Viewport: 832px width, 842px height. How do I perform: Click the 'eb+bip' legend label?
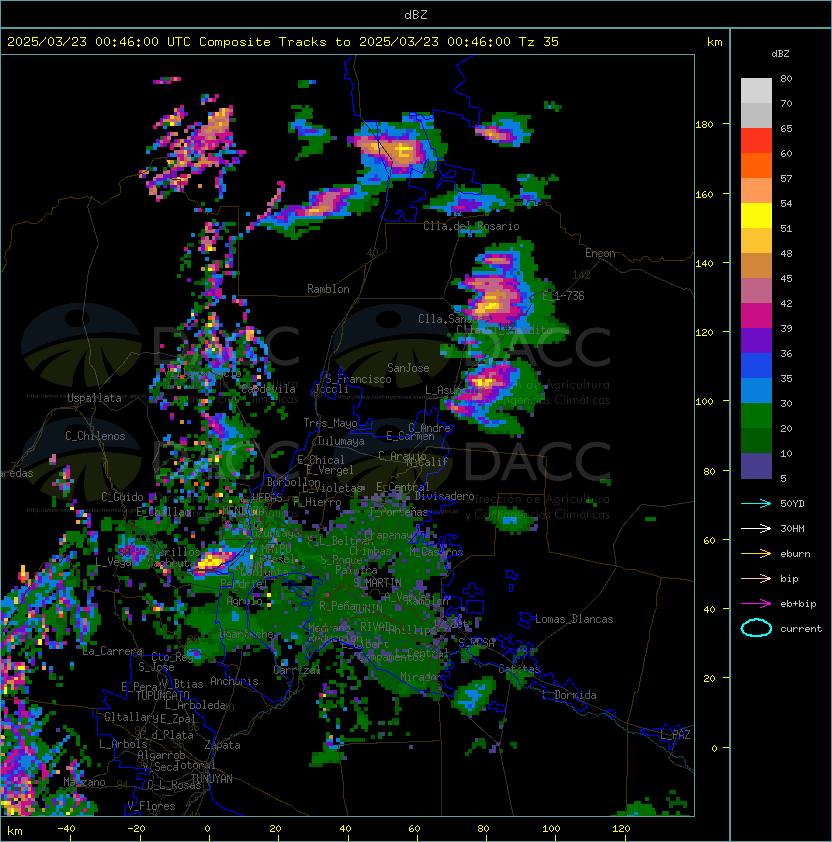click(798, 604)
